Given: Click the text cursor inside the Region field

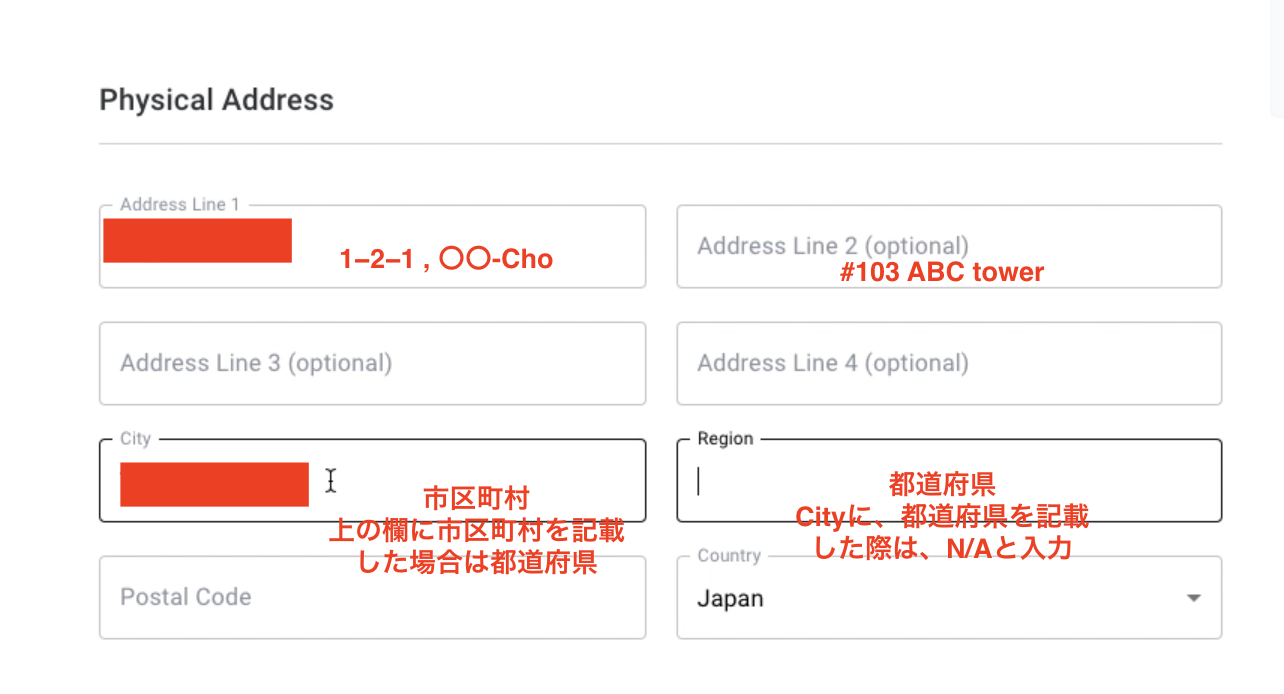Looking at the screenshot, I should coord(698,481).
